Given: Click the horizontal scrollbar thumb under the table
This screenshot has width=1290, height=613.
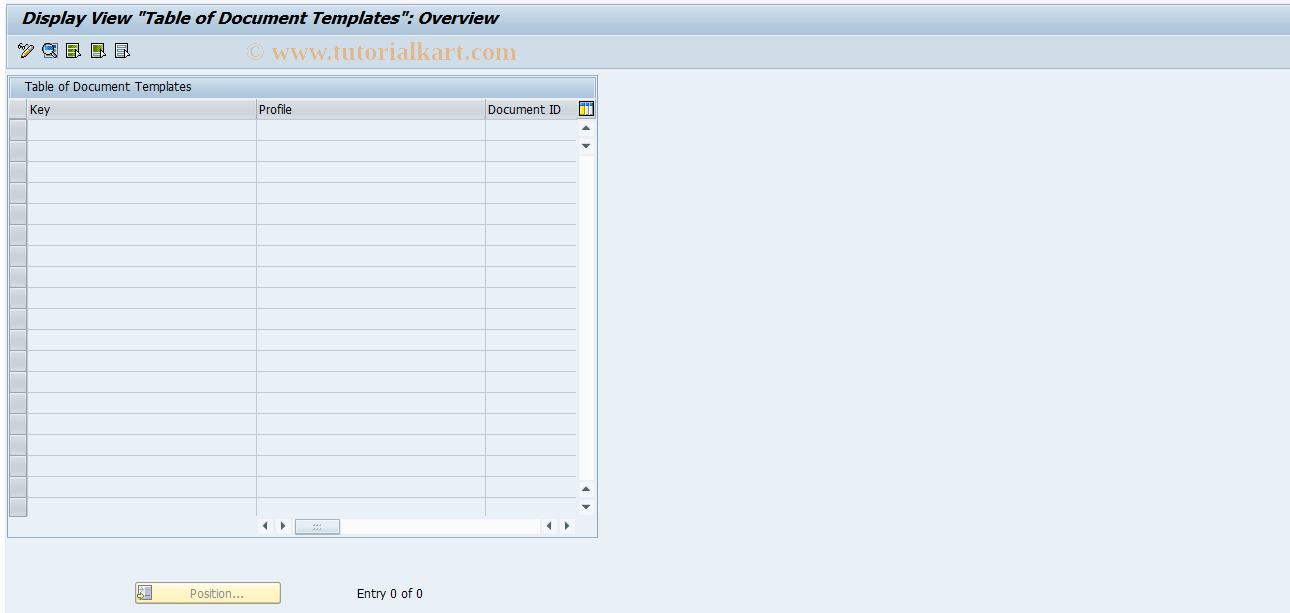Looking at the screenshot, I should pyautogui.click(x=317, y=526).
